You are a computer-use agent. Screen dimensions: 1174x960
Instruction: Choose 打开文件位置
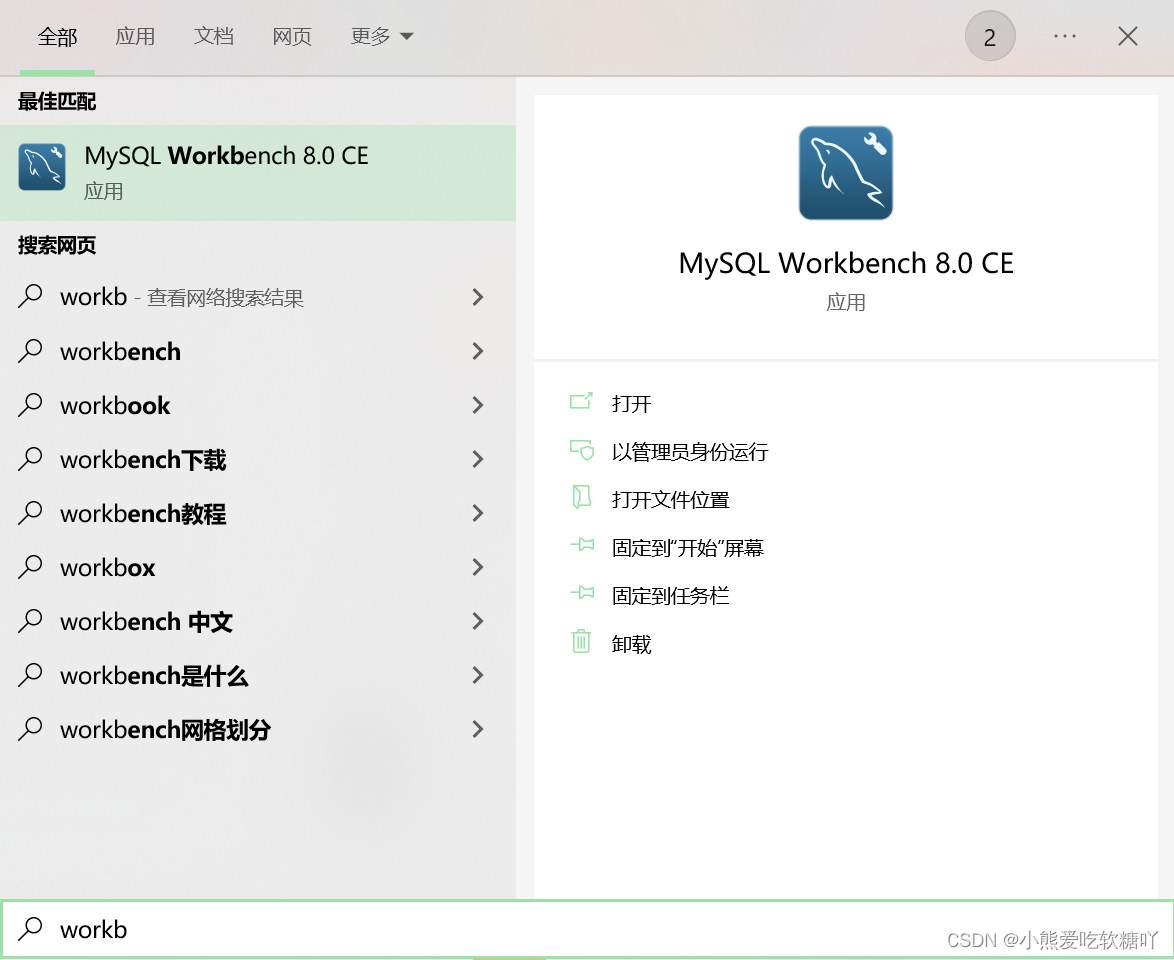click(670, 499)
